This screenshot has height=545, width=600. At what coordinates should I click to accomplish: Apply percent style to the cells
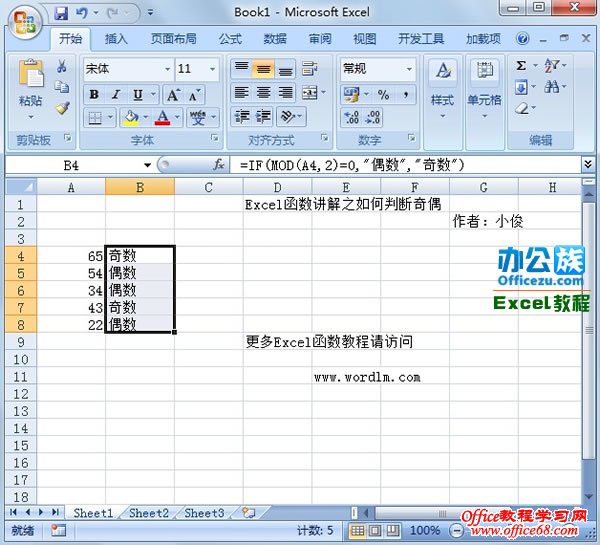click(x=383, y=95)
